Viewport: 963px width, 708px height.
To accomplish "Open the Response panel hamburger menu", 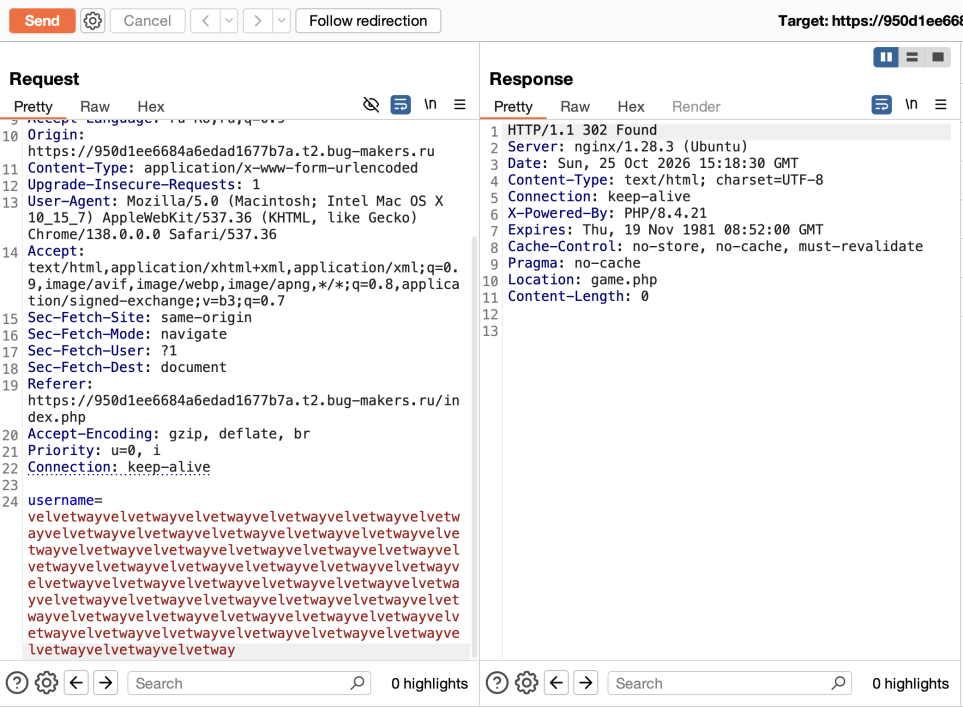I will pos(941,105).
